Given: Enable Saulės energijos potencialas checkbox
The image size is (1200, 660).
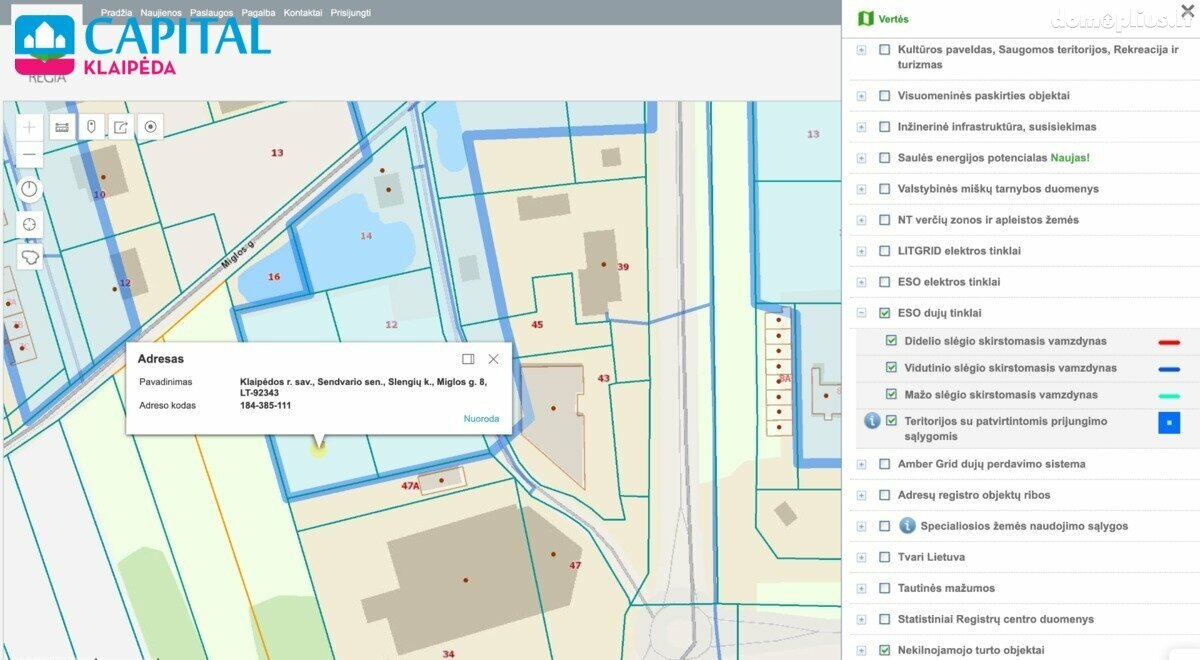Looking at the screenshot, I should 884,158.
